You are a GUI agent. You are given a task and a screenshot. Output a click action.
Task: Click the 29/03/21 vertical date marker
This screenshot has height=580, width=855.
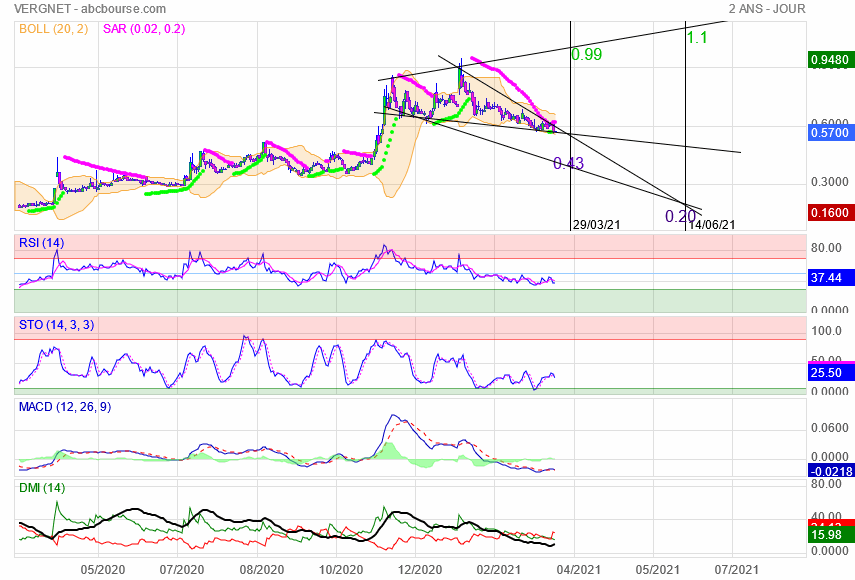point(597,225)
